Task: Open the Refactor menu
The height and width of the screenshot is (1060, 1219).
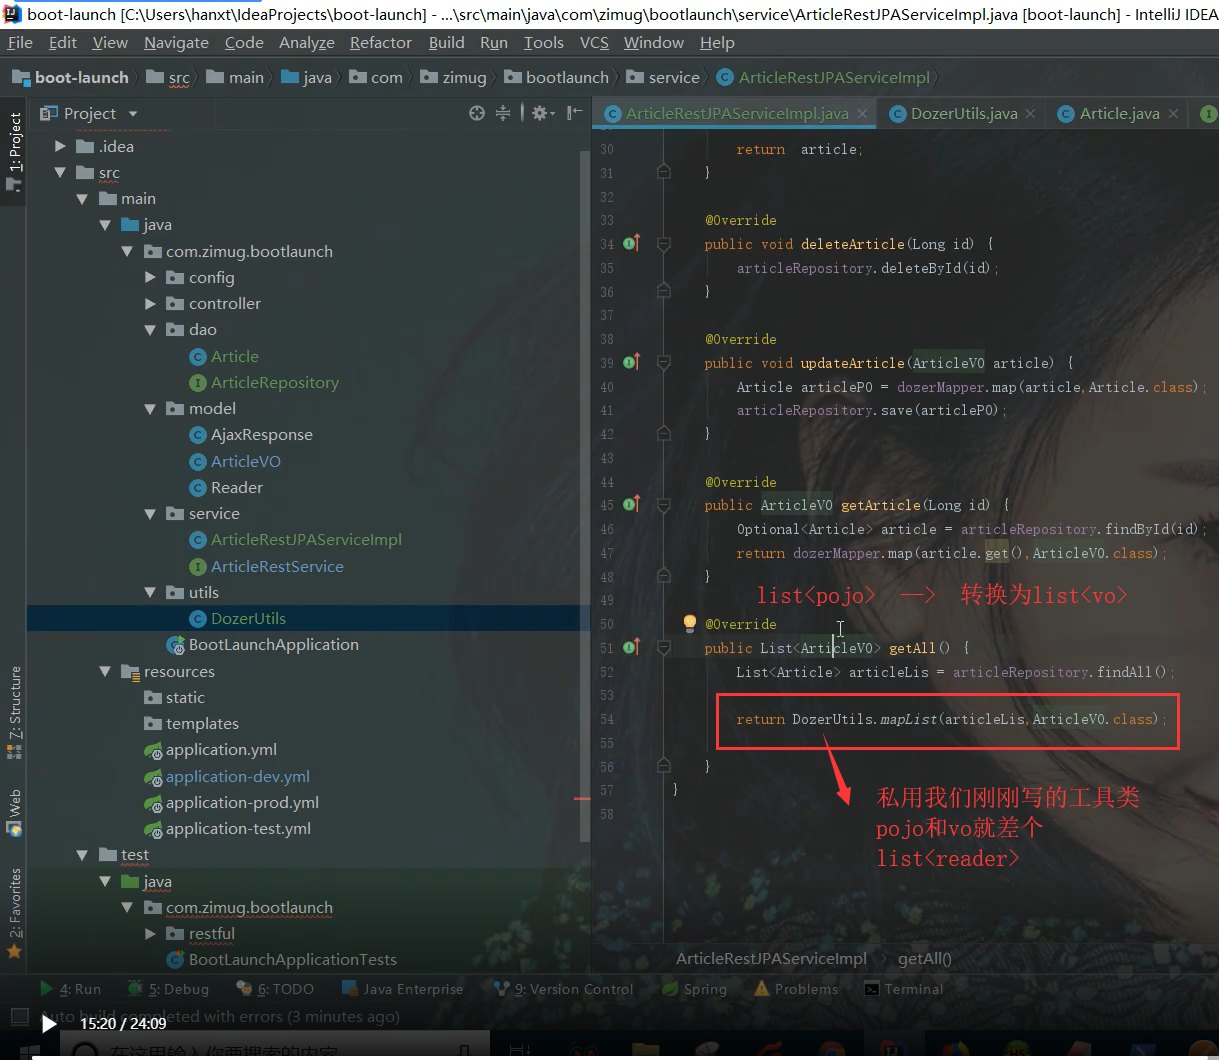Action: tap(380, 42)
